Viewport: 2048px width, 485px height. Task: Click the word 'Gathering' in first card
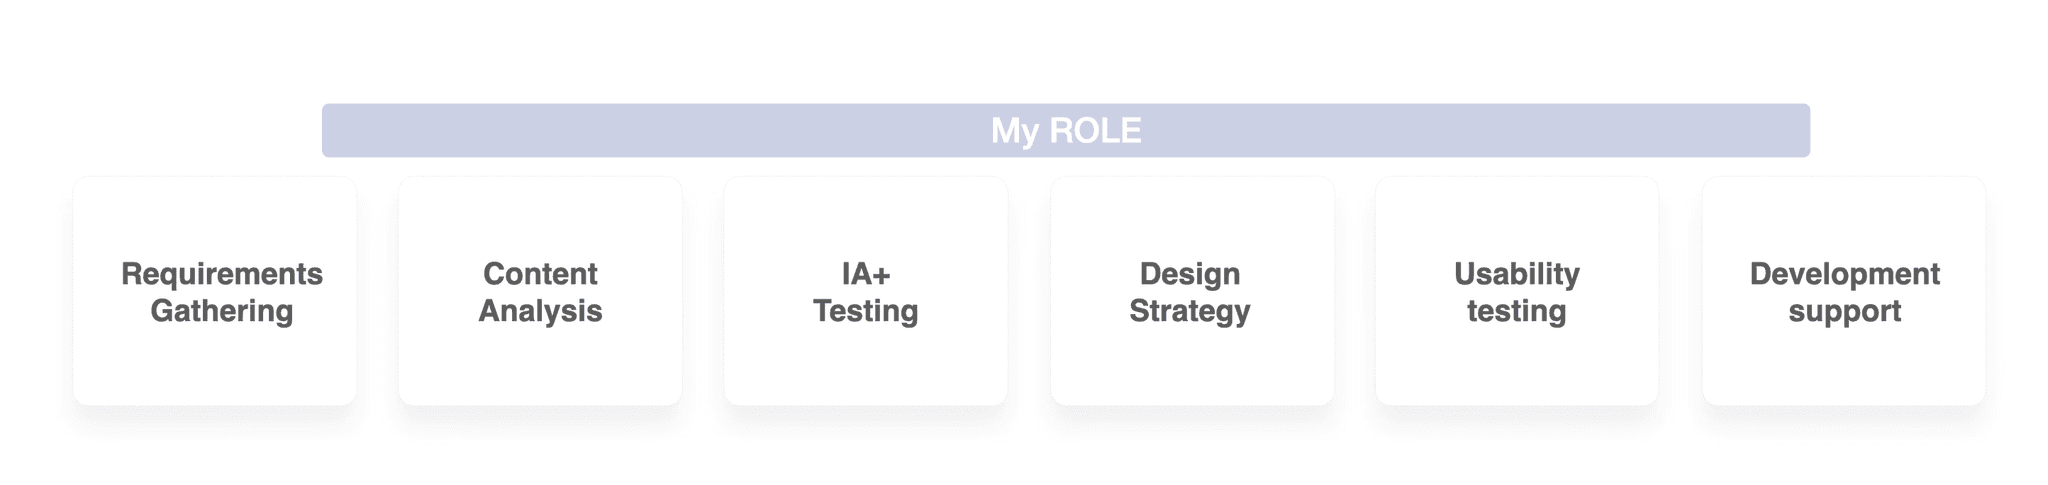222,311
